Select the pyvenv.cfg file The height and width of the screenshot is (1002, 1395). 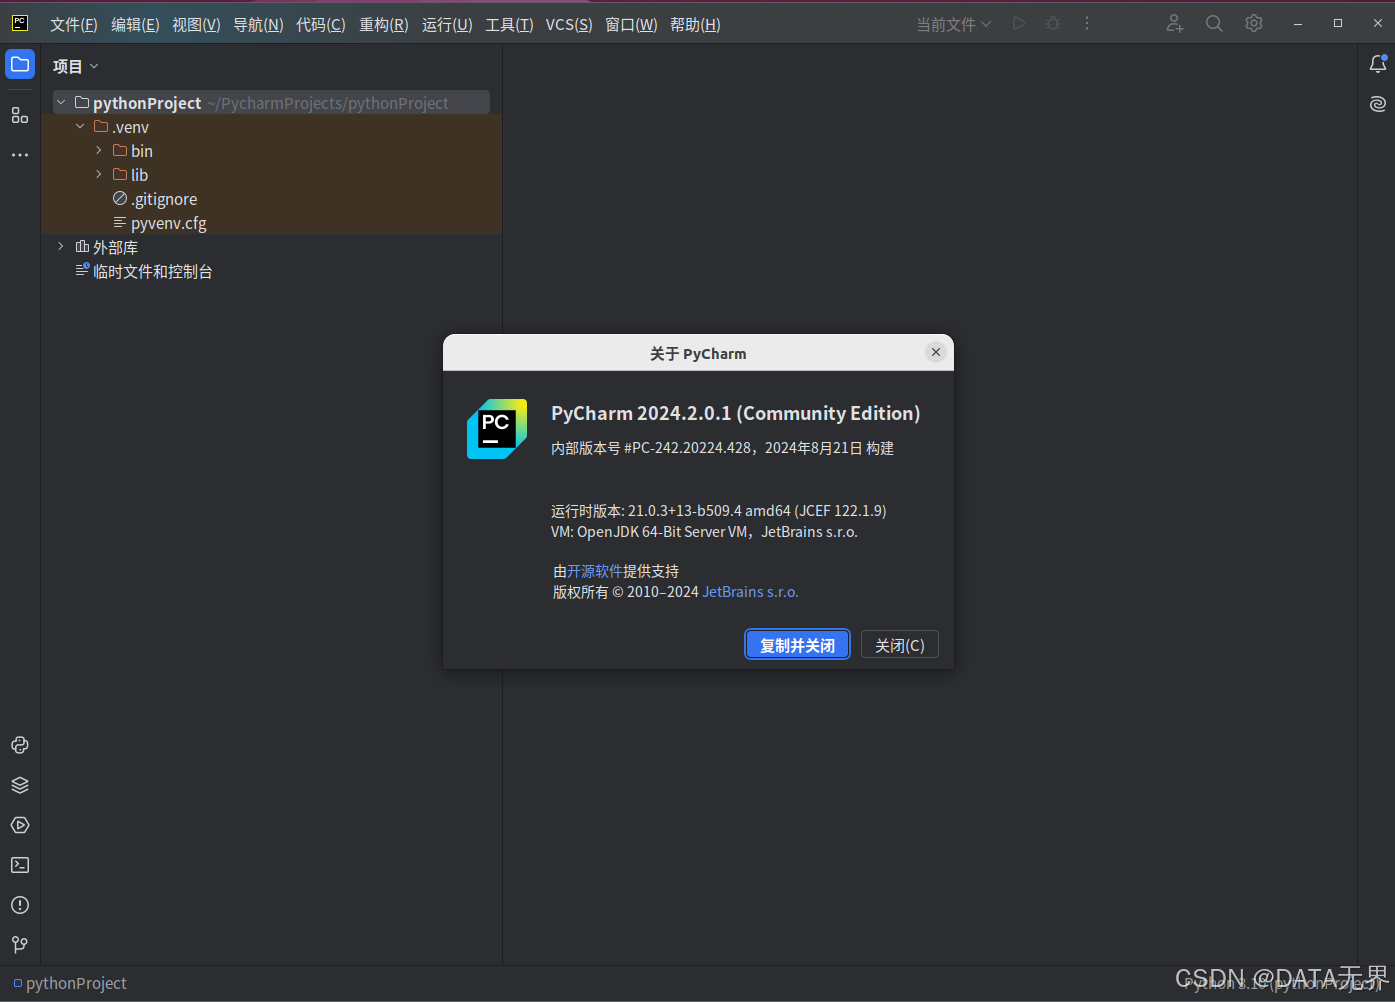click(169, 223)
